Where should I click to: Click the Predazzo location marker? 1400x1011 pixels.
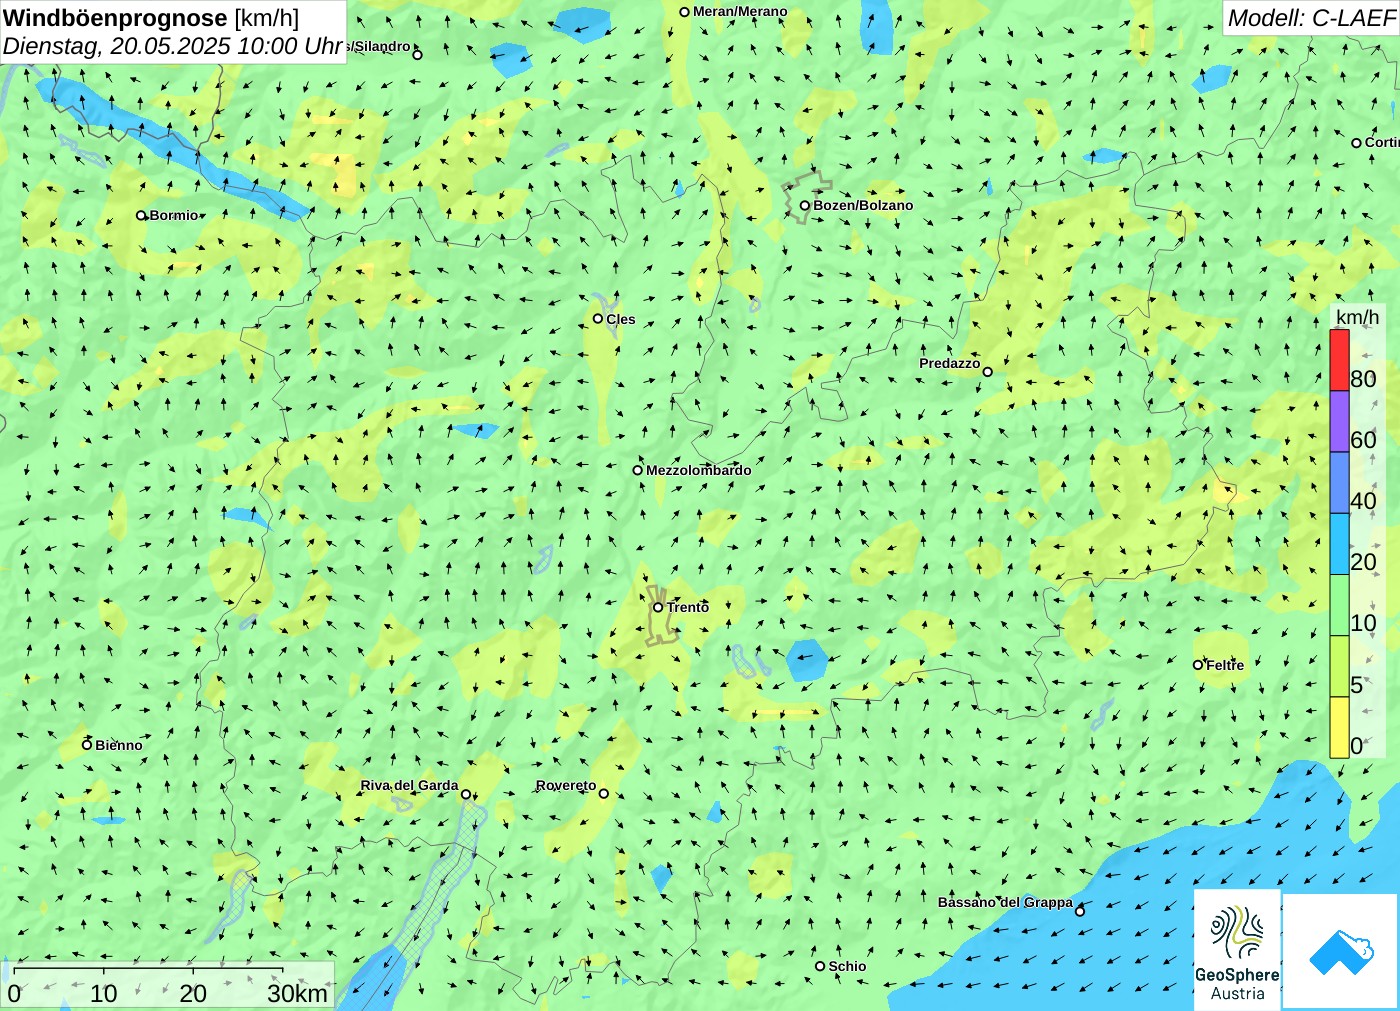click(987, 372)
